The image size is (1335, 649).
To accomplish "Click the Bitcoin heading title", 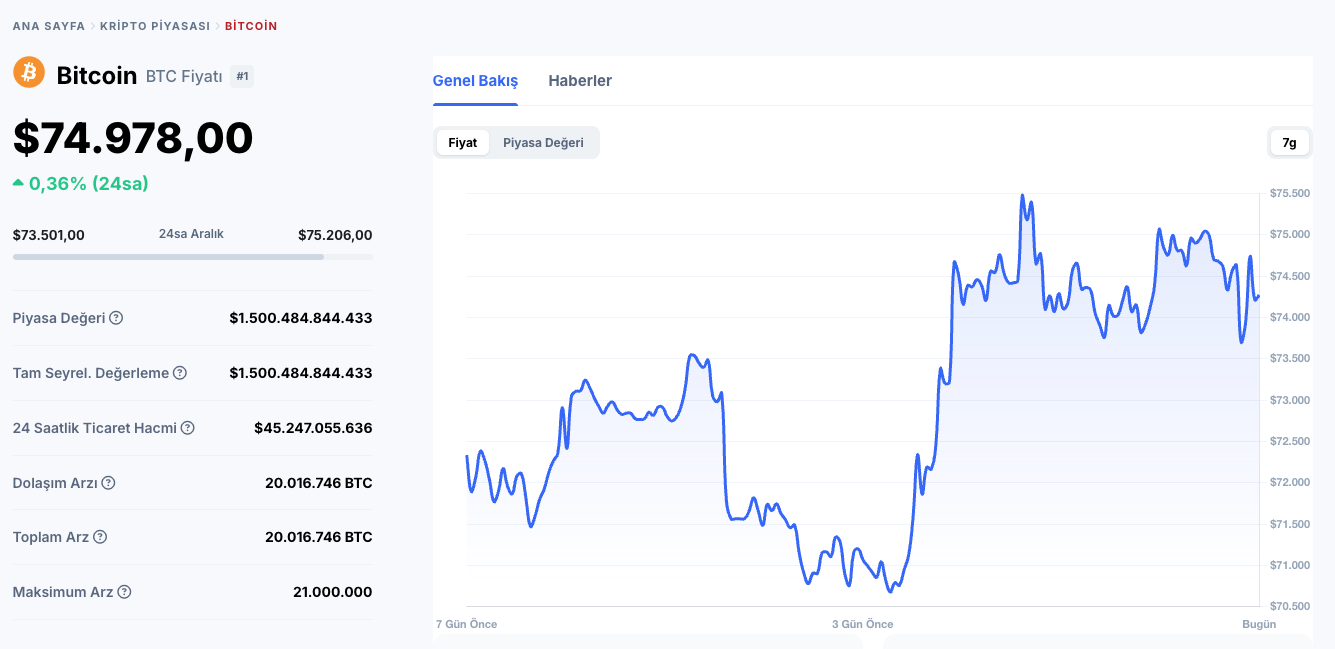I will click(x=97, y=76).
